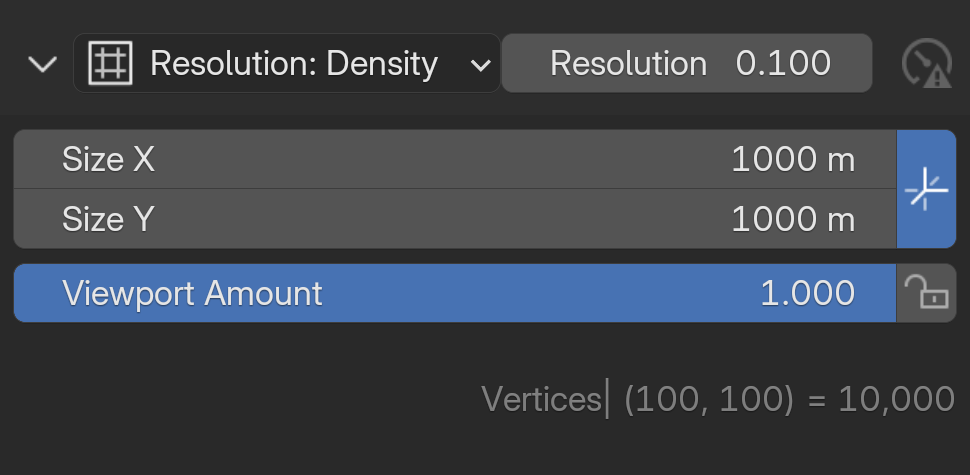
Task: Click the Resolution 0.100 field
Action: pos(686,64)
